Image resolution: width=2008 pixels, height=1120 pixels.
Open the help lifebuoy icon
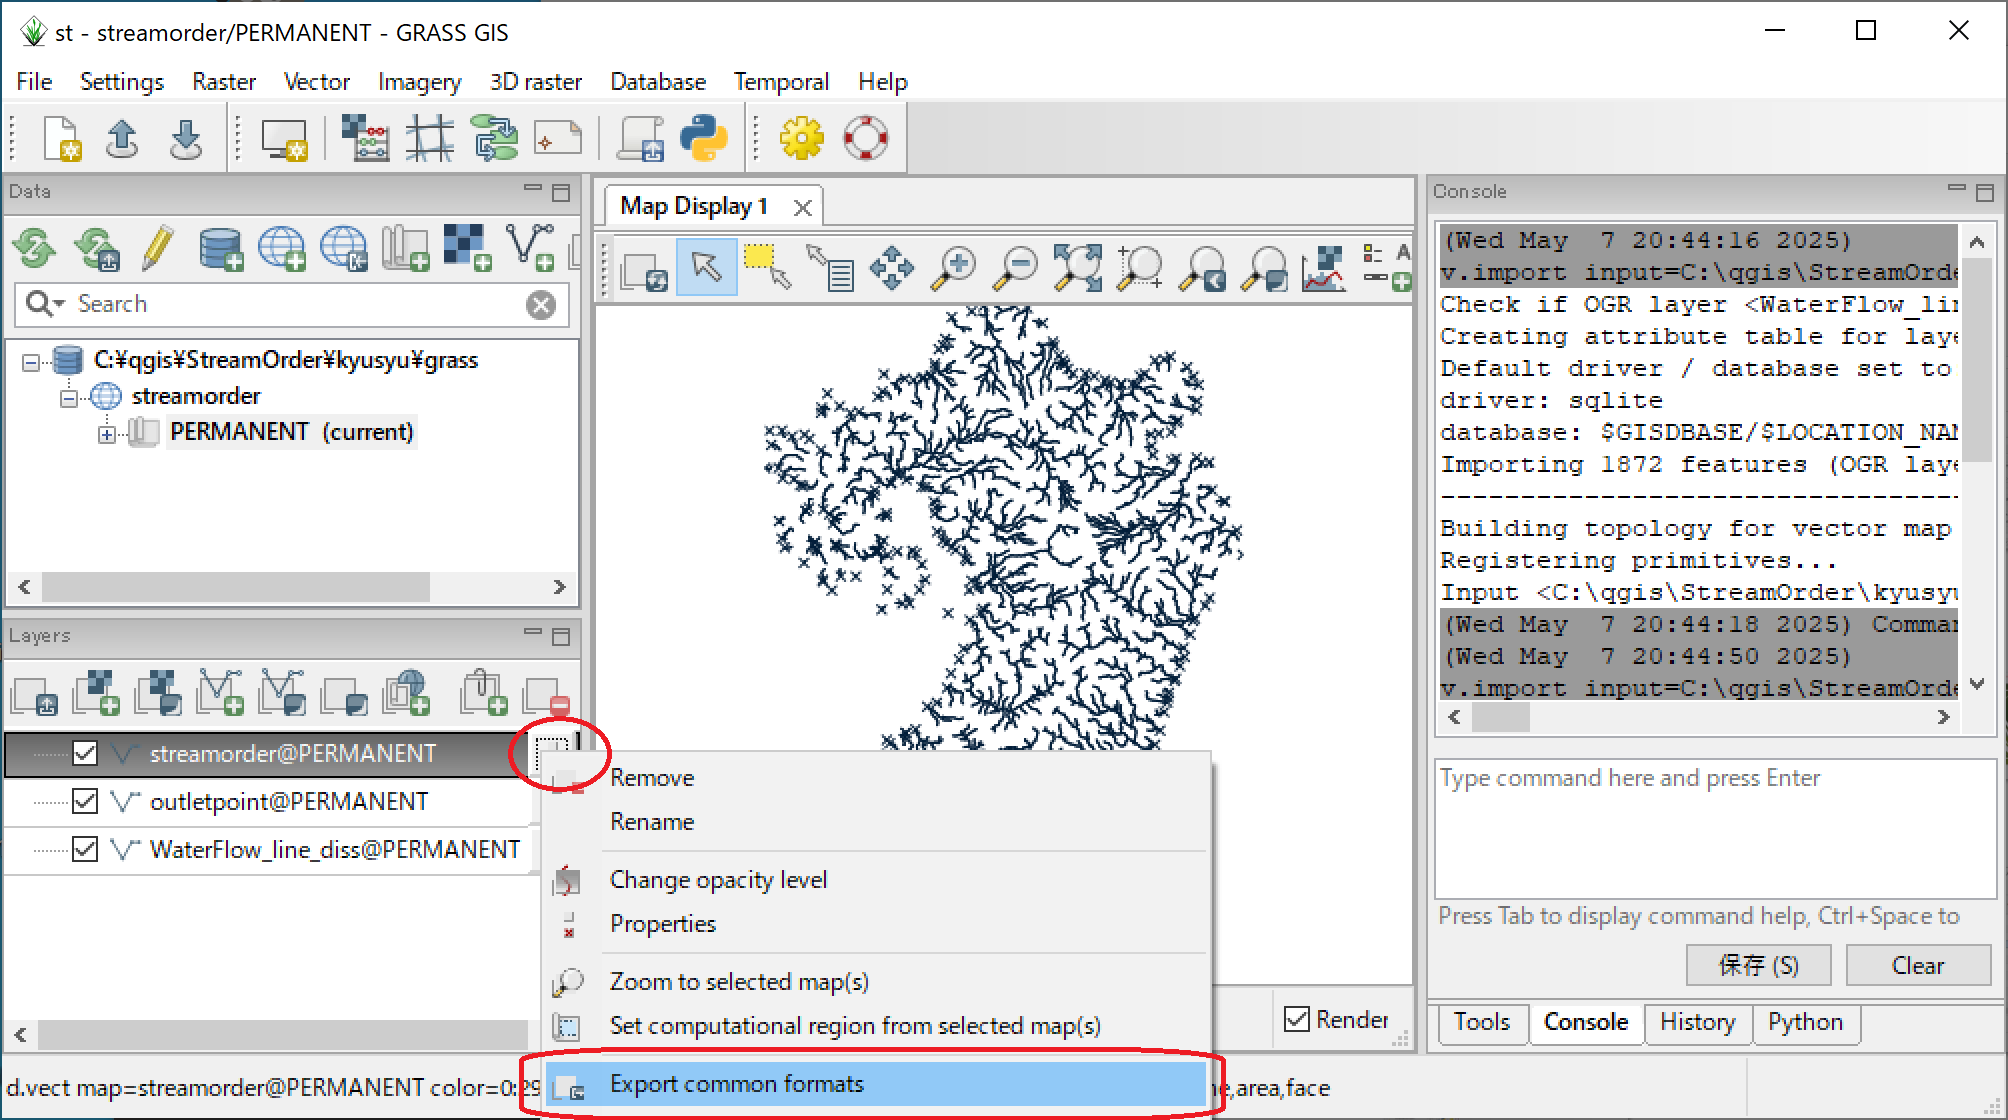[865, 138]
